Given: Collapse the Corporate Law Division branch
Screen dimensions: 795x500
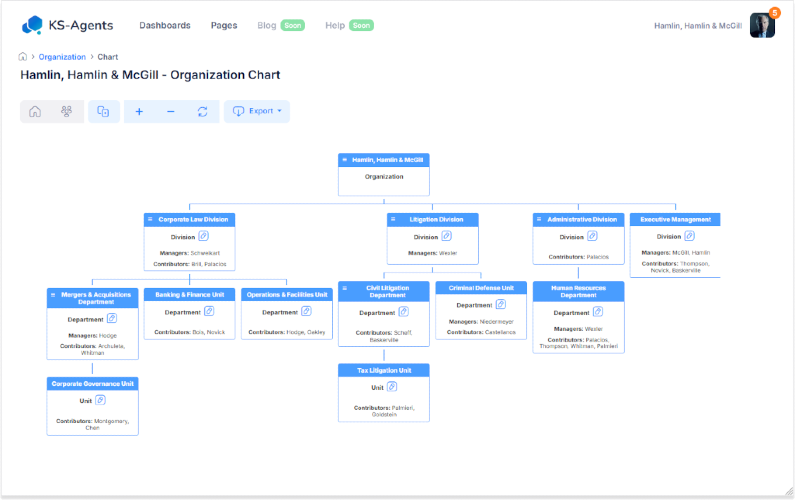Looking at the screenshot, I should tap(150, 219).
